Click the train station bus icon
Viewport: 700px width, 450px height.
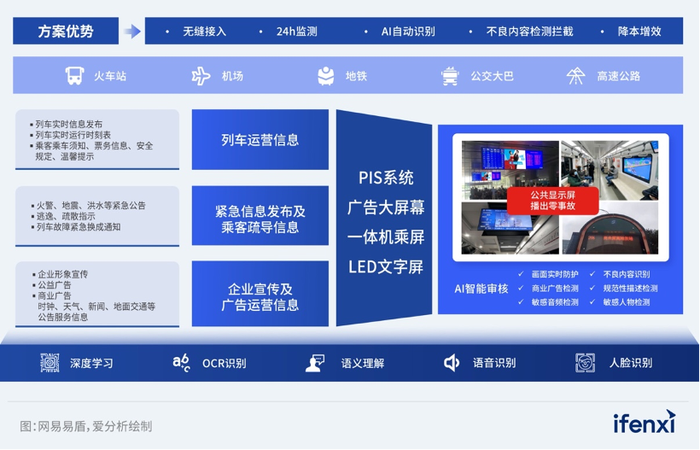(x=75, y=76)
